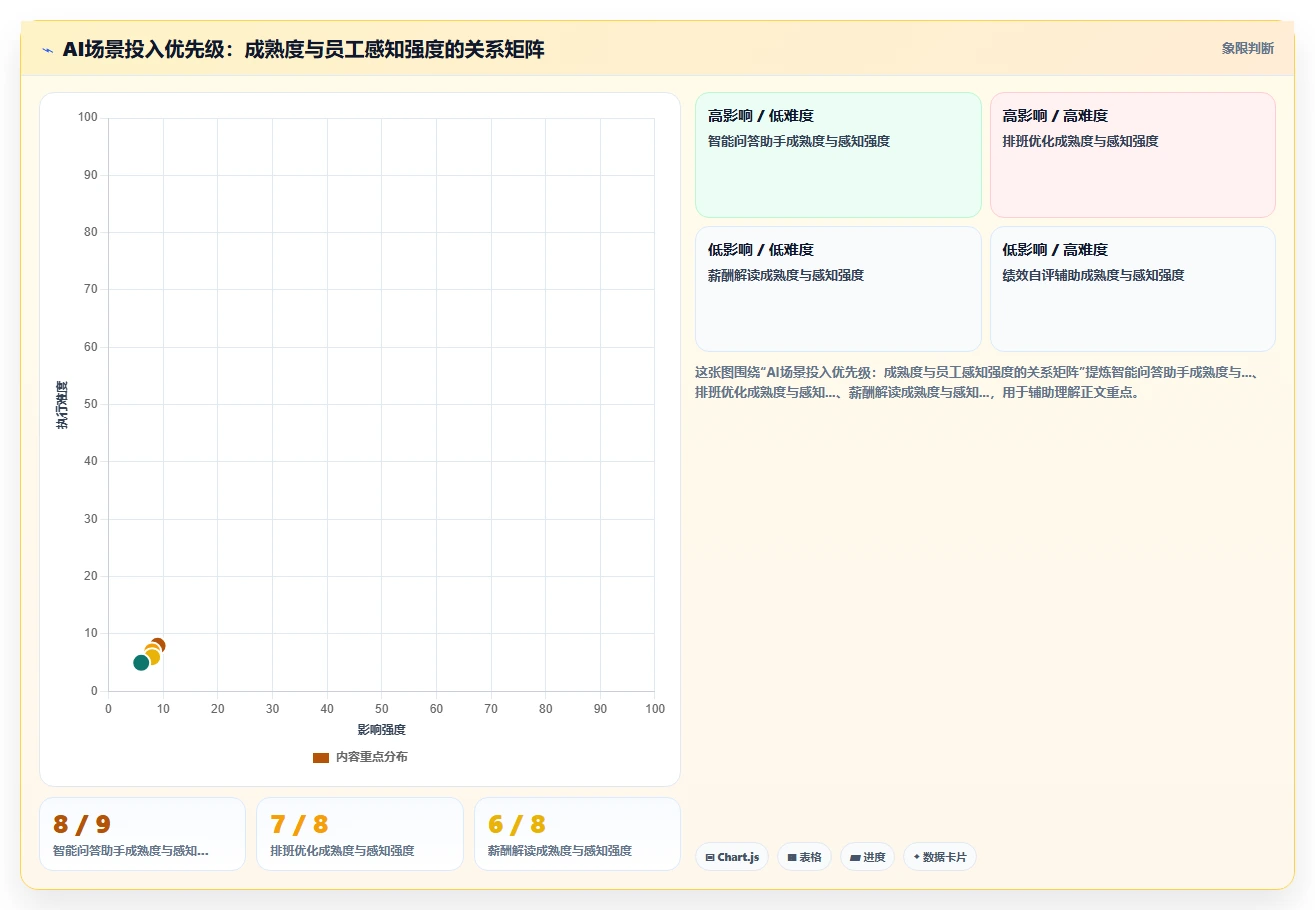Select the 7 / 8 stat card
1315x910 pixels.
coord(359,834)
